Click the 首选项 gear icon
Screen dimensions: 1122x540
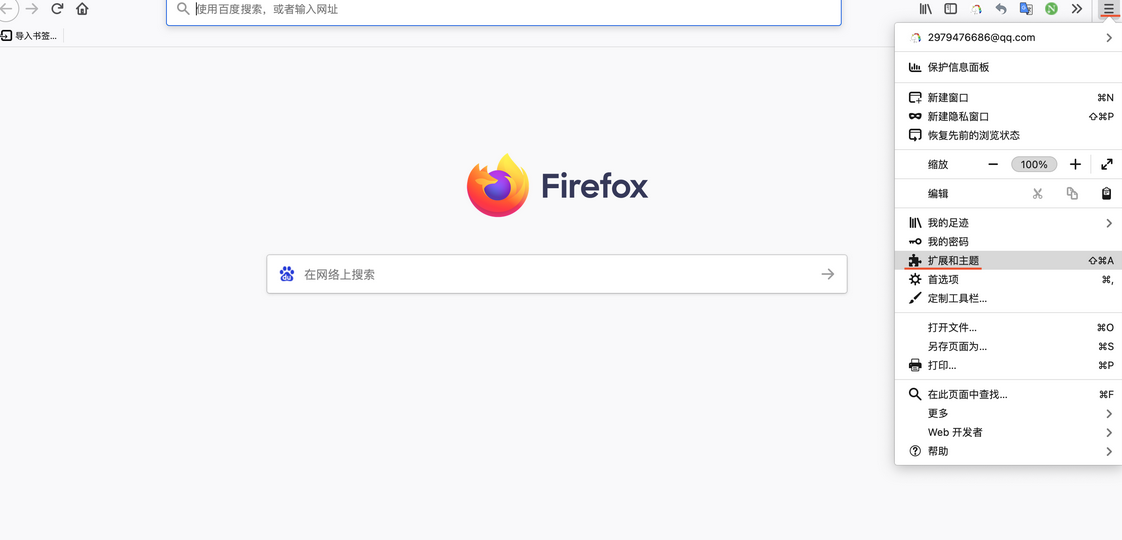[x=914, y=280]
